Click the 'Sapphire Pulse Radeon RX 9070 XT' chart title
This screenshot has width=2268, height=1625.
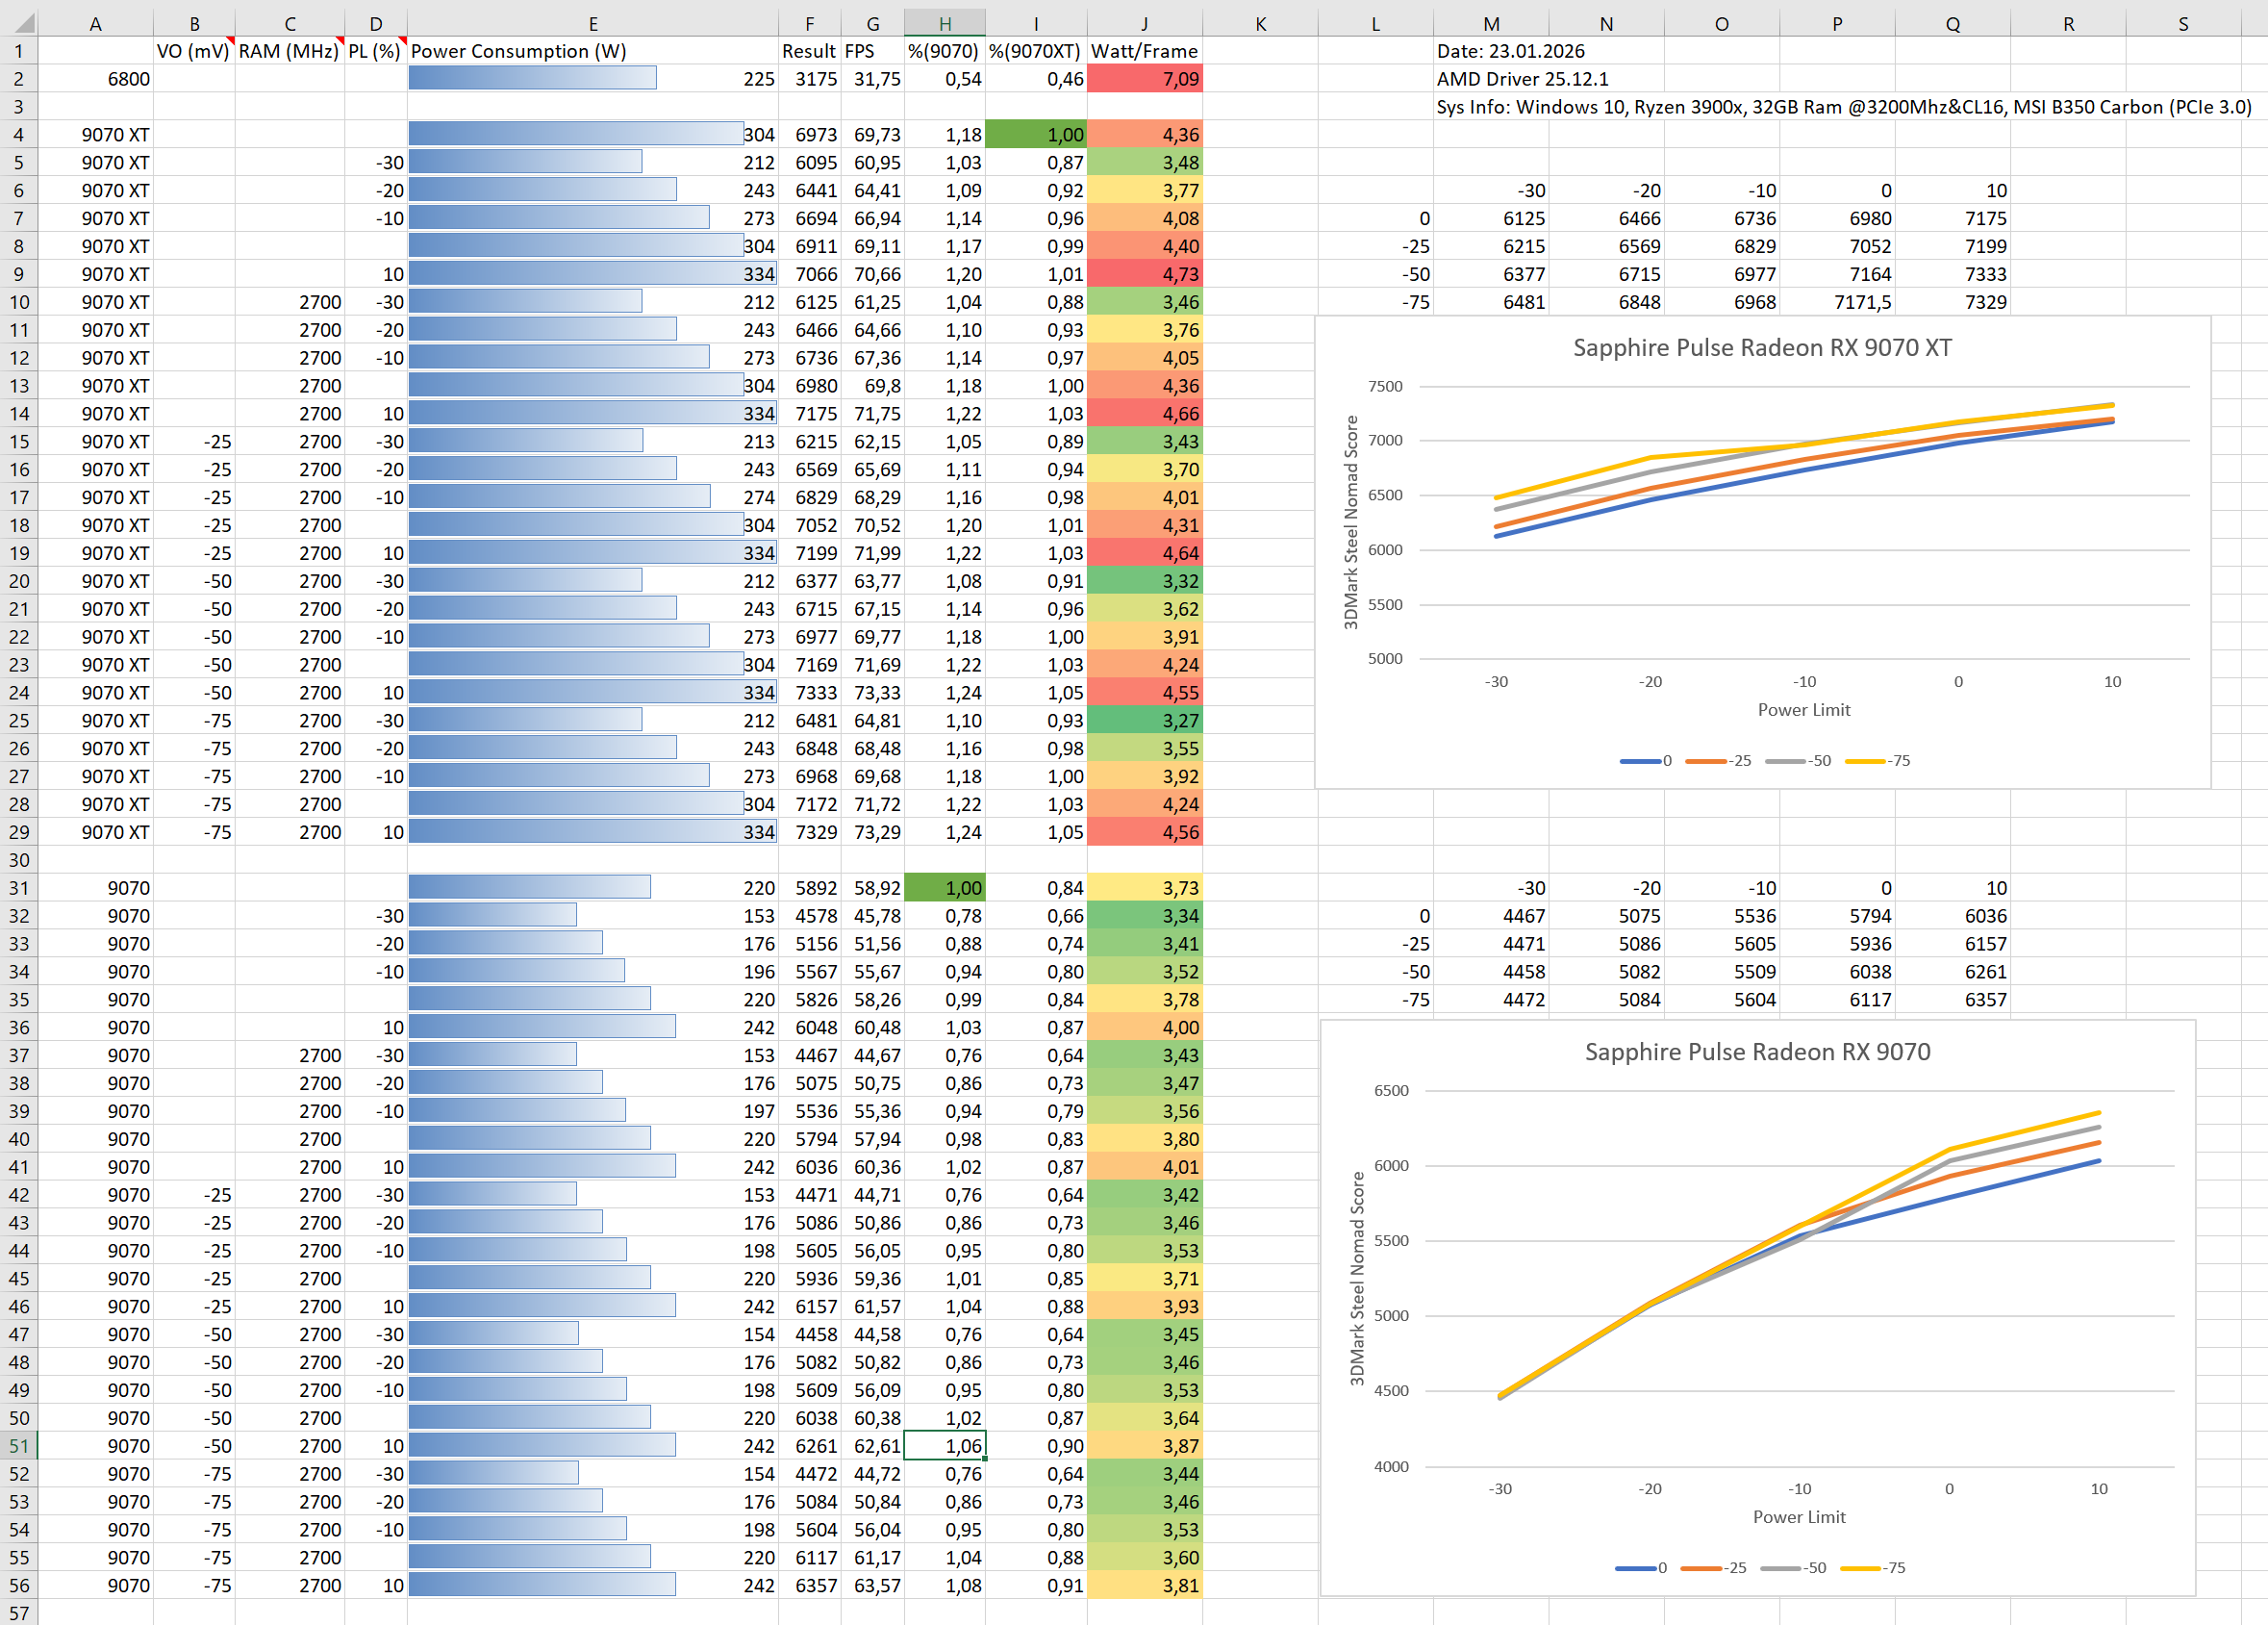pyautogui.click(x=1761, y=347)
